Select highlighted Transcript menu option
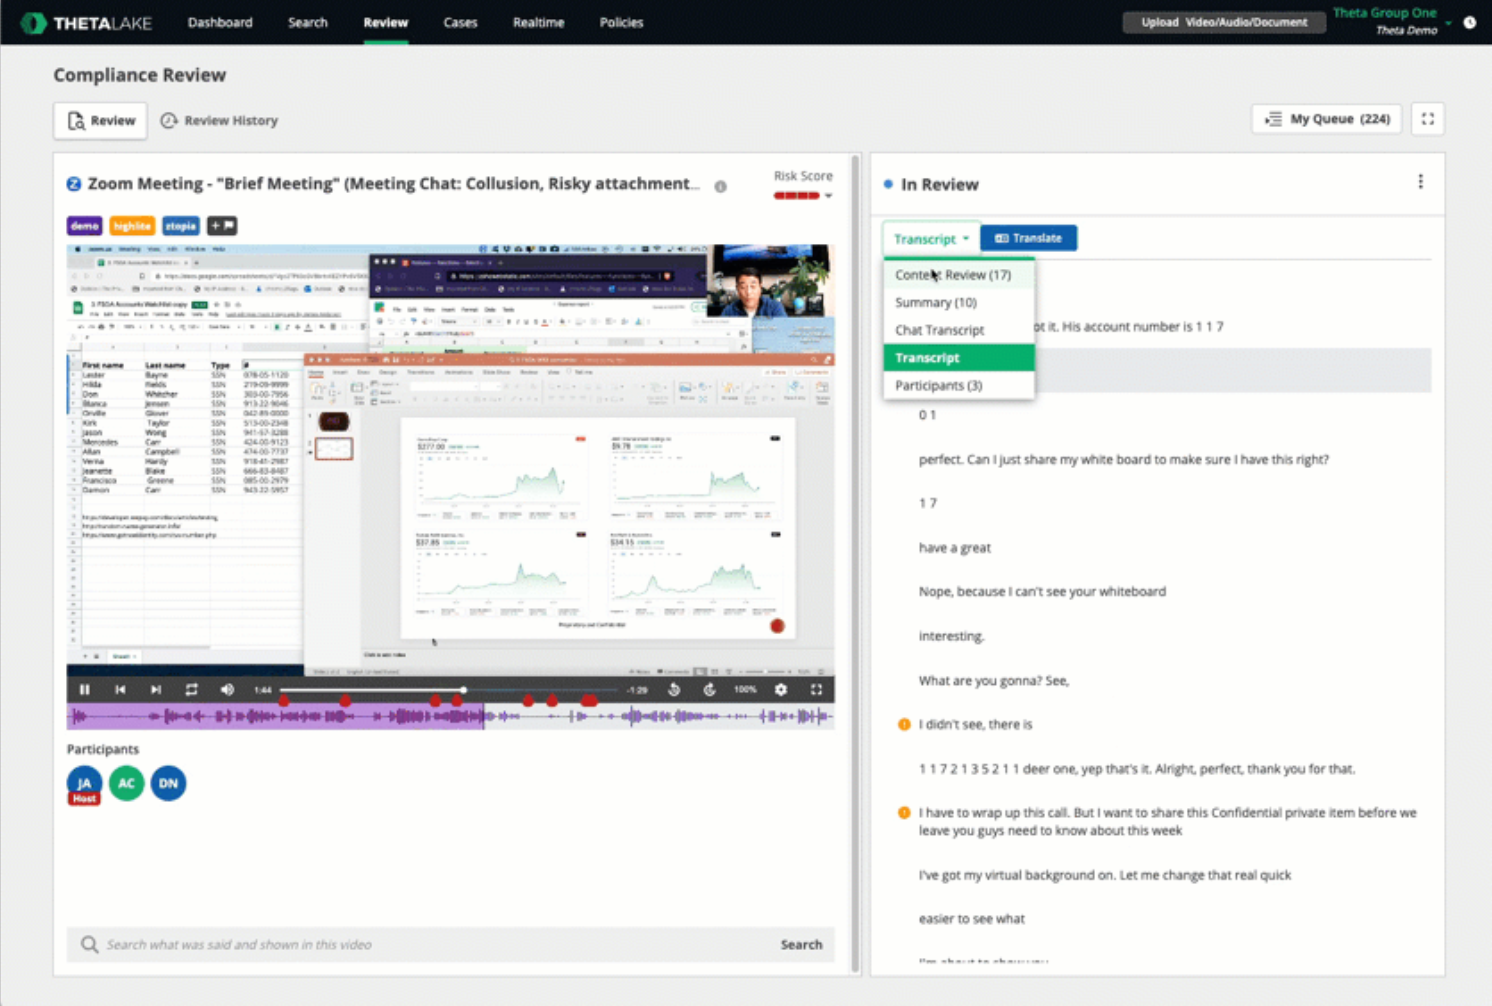 [x=959, y=357]
